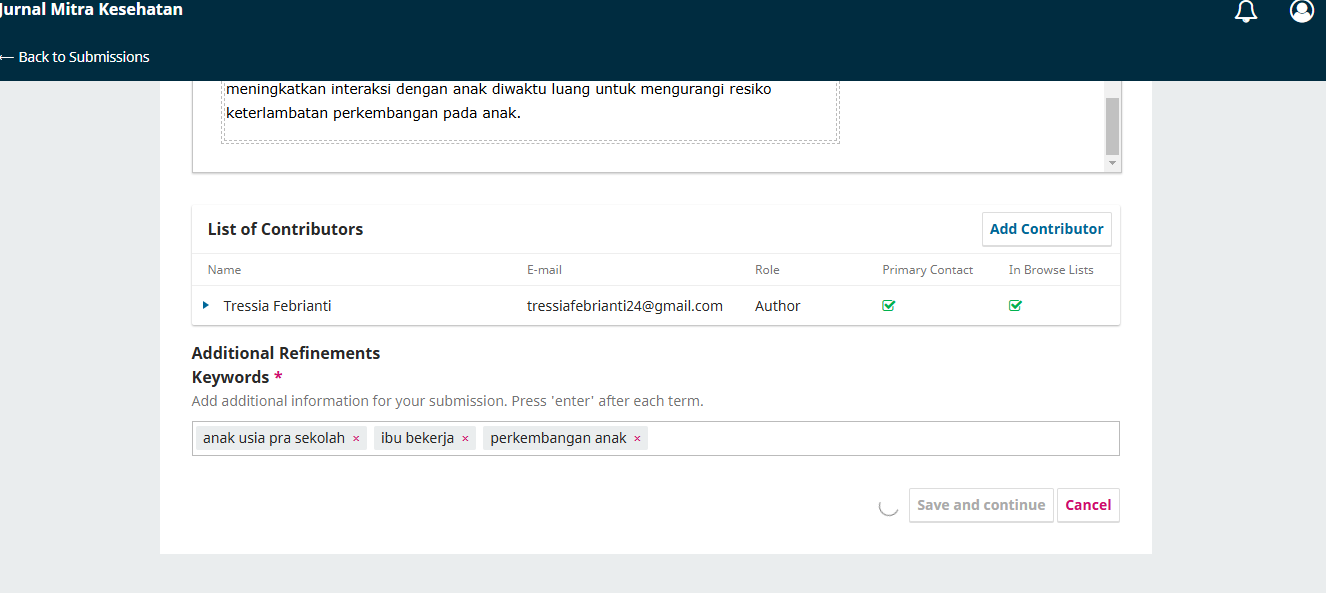Viewport: 1326px width, 593px height.
Task: Click inside the Keywords input field
Action: click(x=880, y=439)
